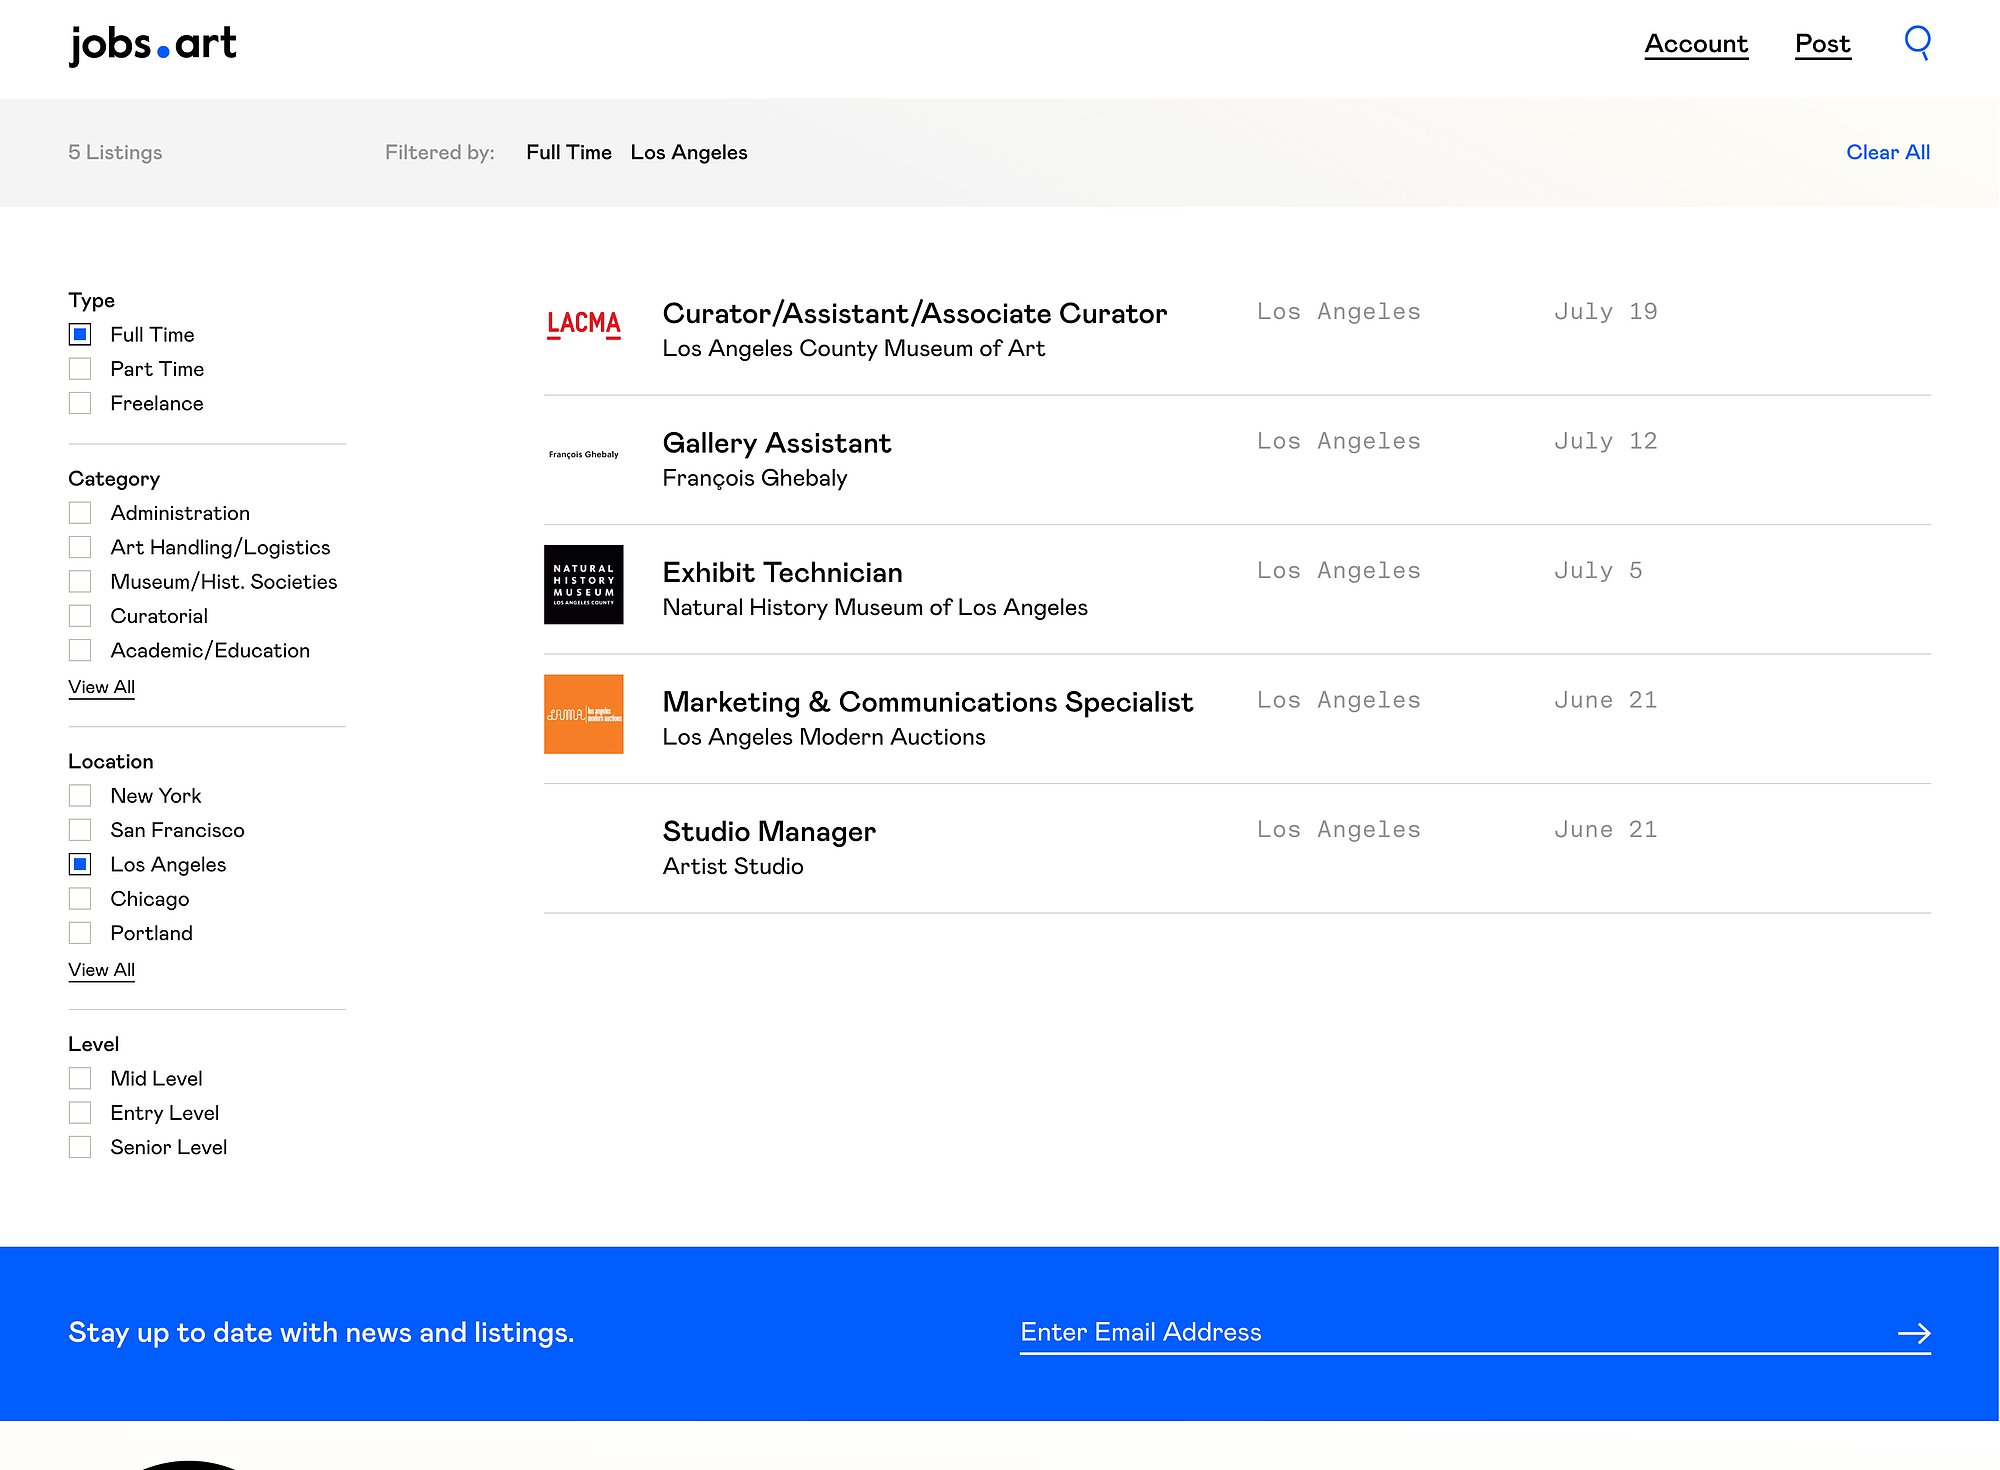Click the François Ghebaly logo
This screenshot has height=1470, width=2000.
[583, 454]
